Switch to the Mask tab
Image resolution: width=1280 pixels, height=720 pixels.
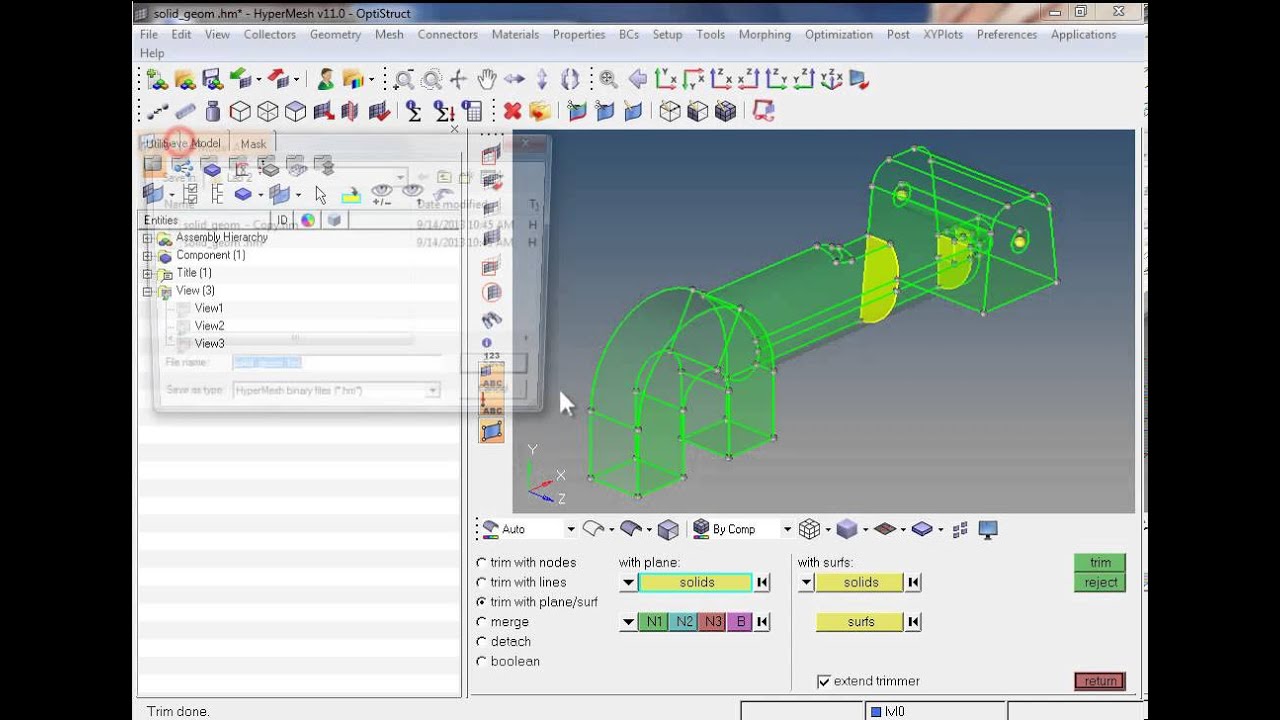coord(253,144)
